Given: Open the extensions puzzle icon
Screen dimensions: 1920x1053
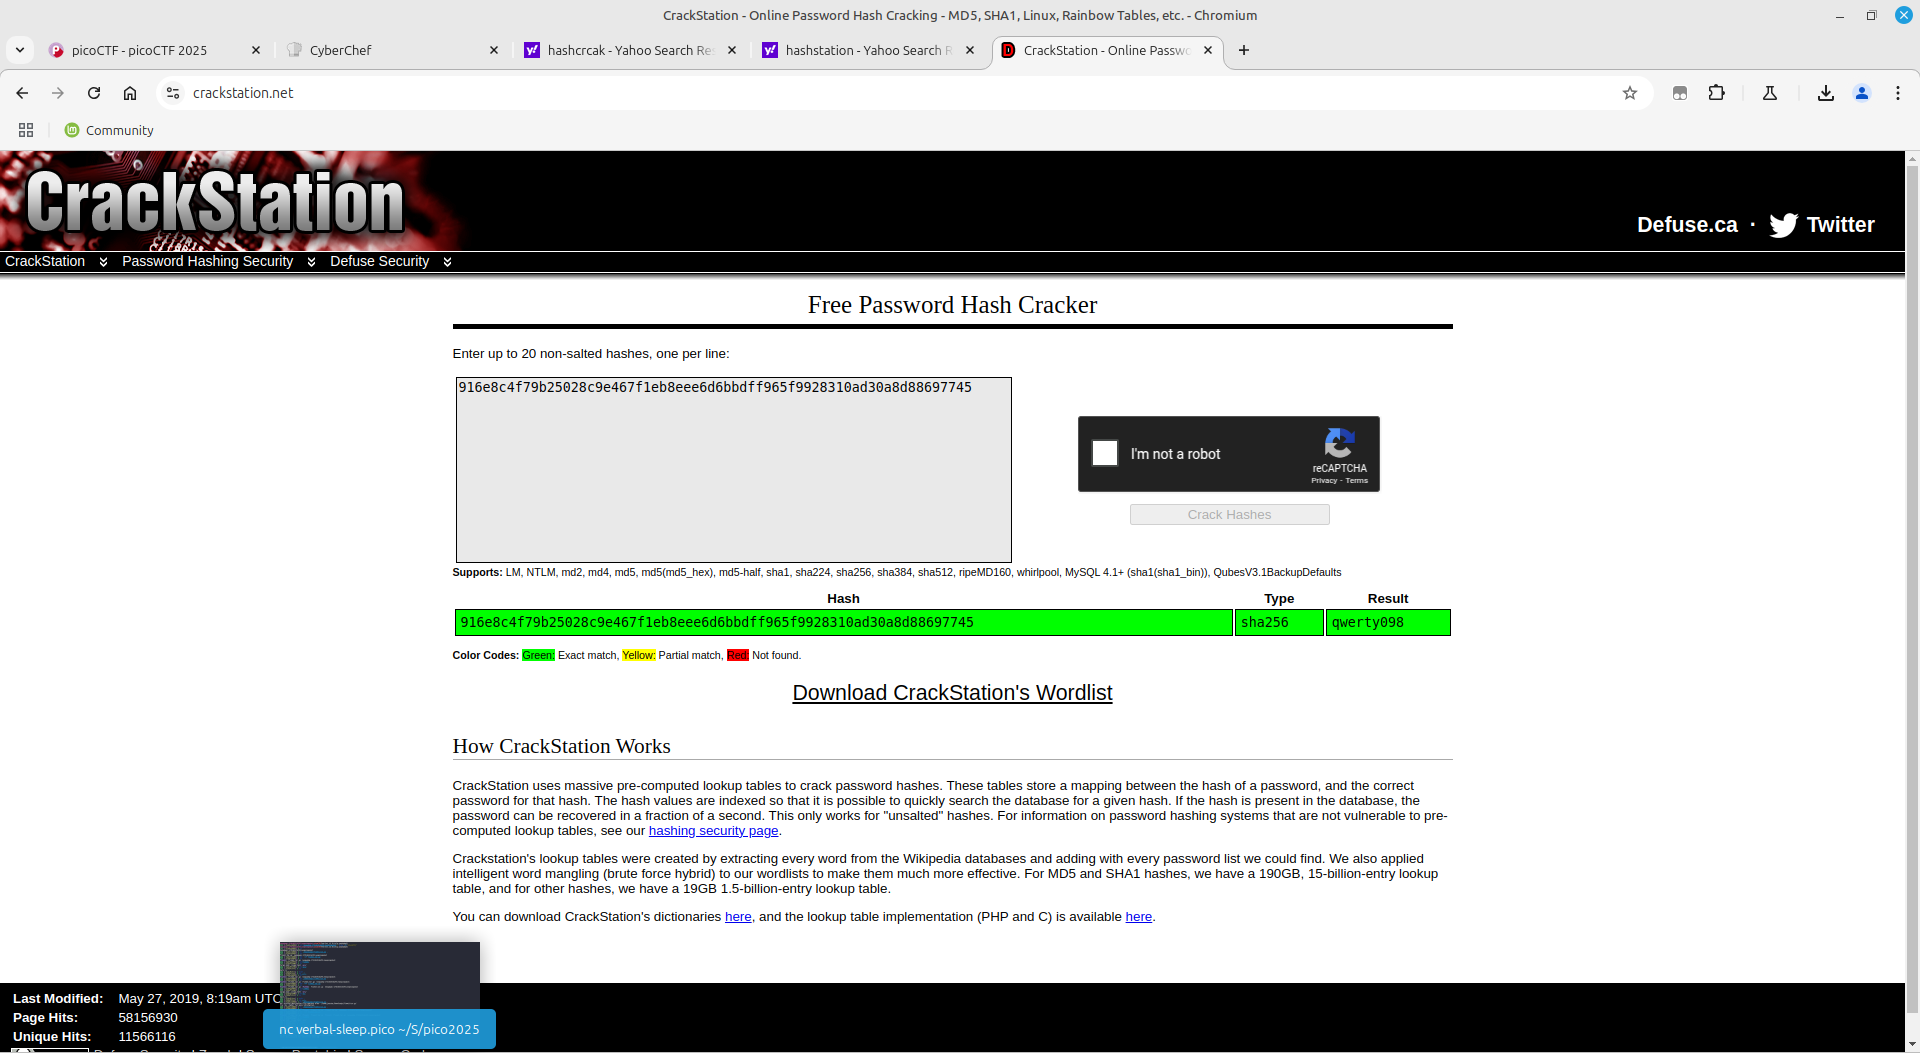Looking at the screenshot, I should tap(1717, 93).
